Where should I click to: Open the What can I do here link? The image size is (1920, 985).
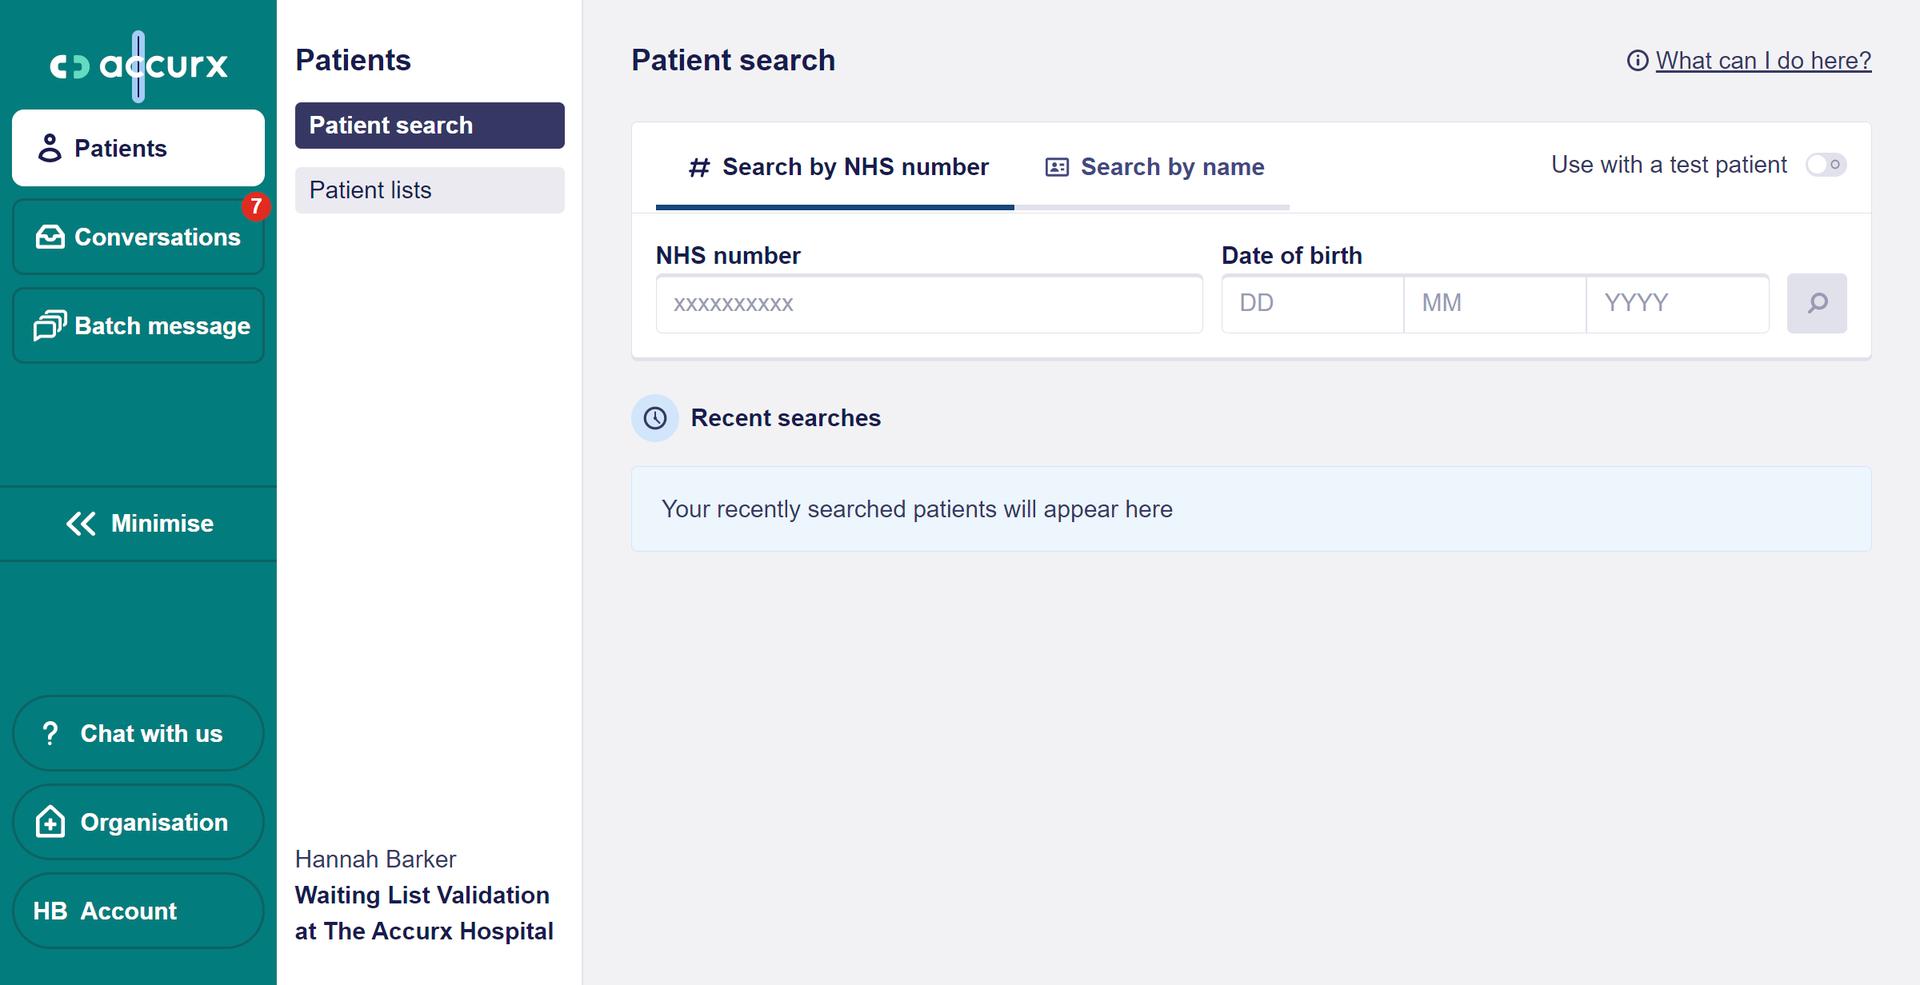[x=1763, y=61]
